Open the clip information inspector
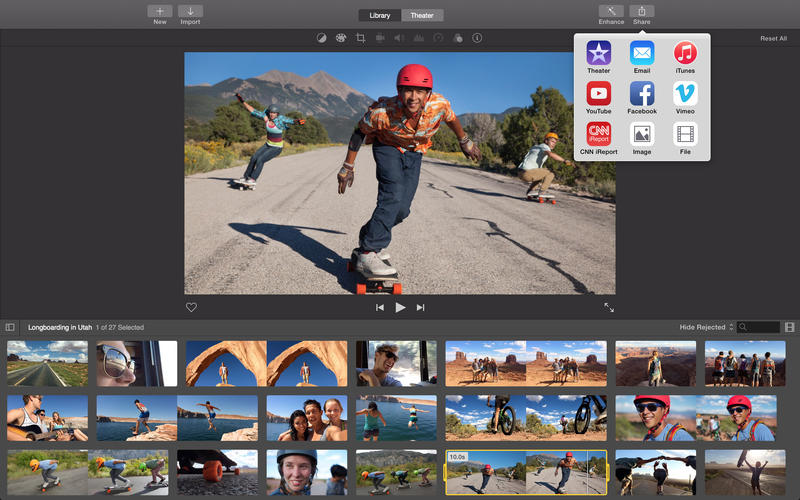The image size is (800, 500). pos(477,38)
